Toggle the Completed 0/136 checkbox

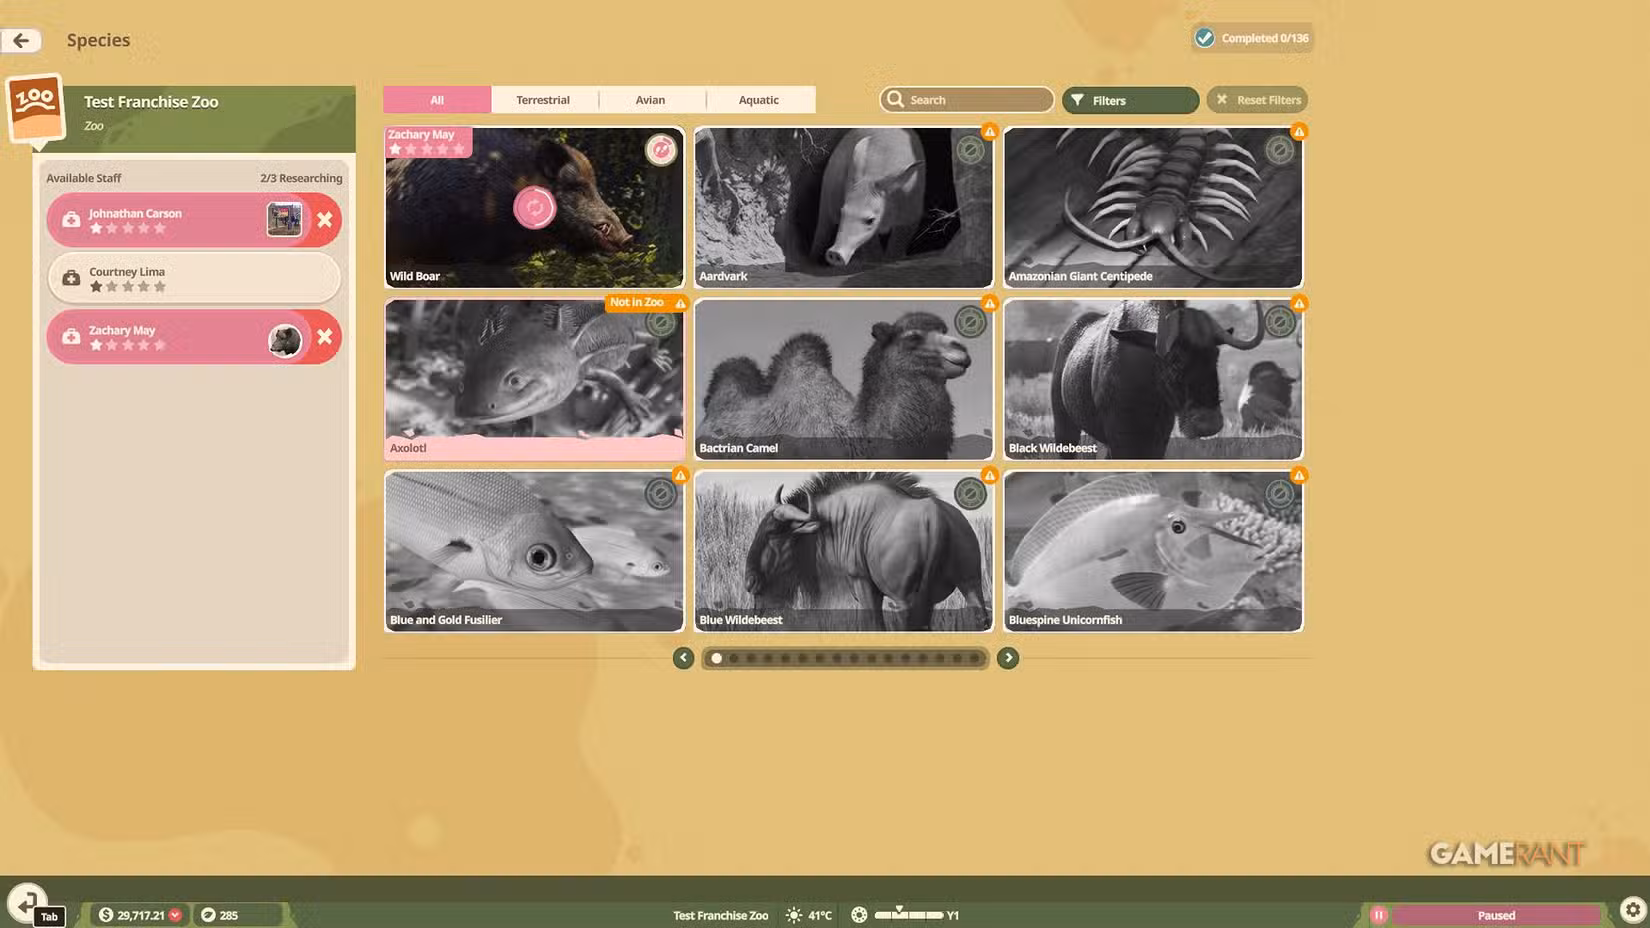click(x=1205, y=38)
